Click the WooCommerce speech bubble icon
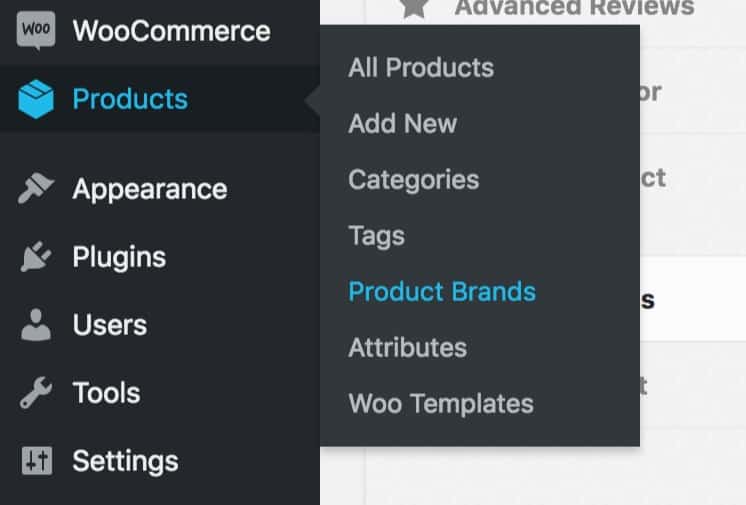This screenshot has width=746, height=505. click(36, 30)
